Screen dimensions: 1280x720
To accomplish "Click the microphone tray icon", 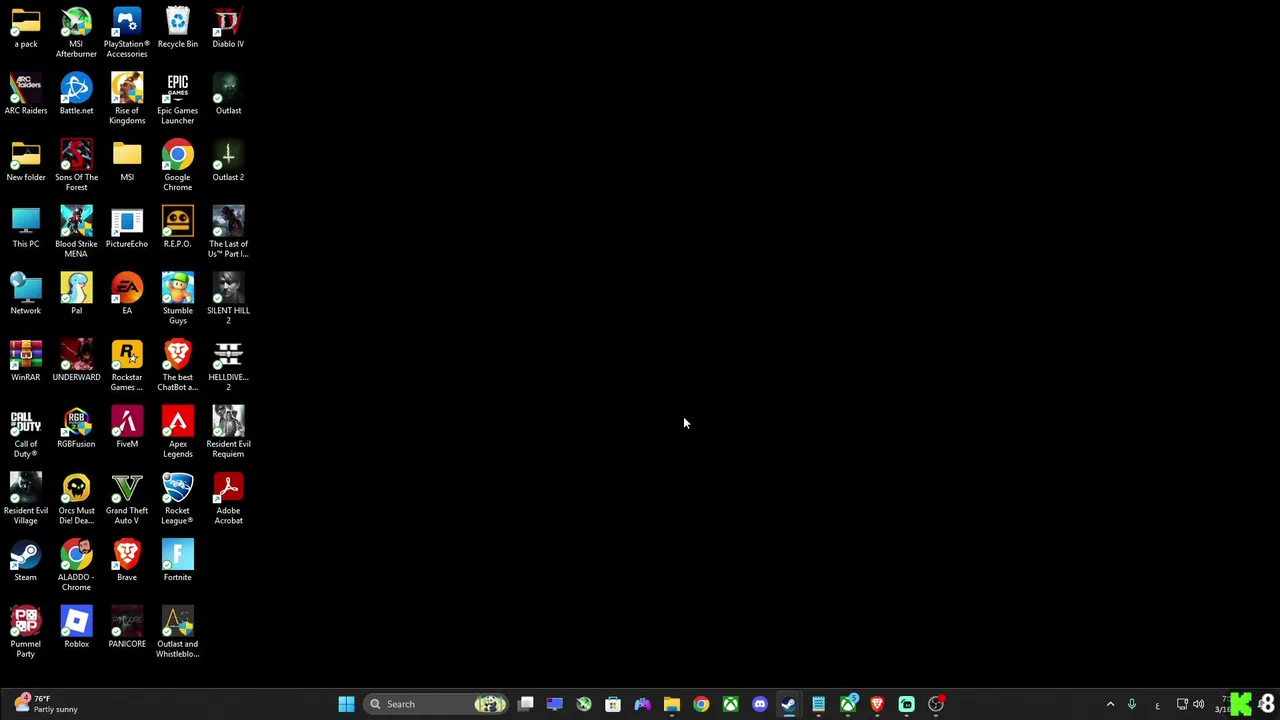I will coord(1132,704).
